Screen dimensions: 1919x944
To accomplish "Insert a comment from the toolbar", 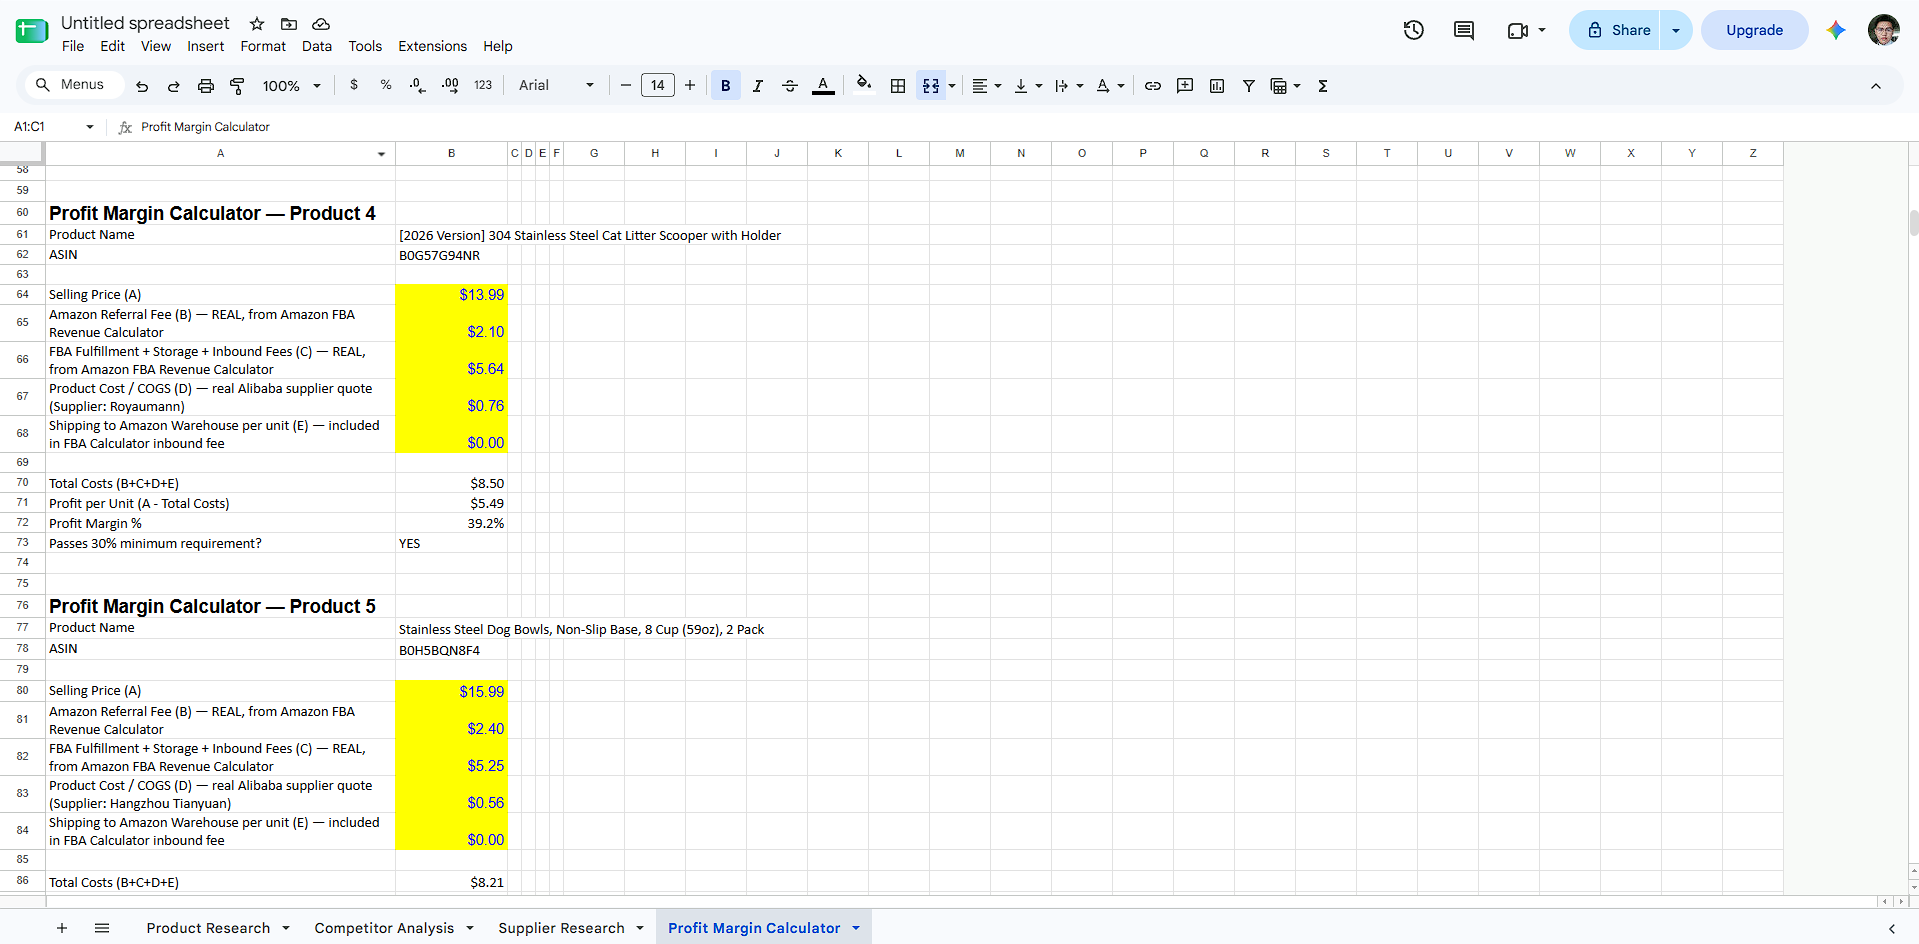I will coord(1185,86).
